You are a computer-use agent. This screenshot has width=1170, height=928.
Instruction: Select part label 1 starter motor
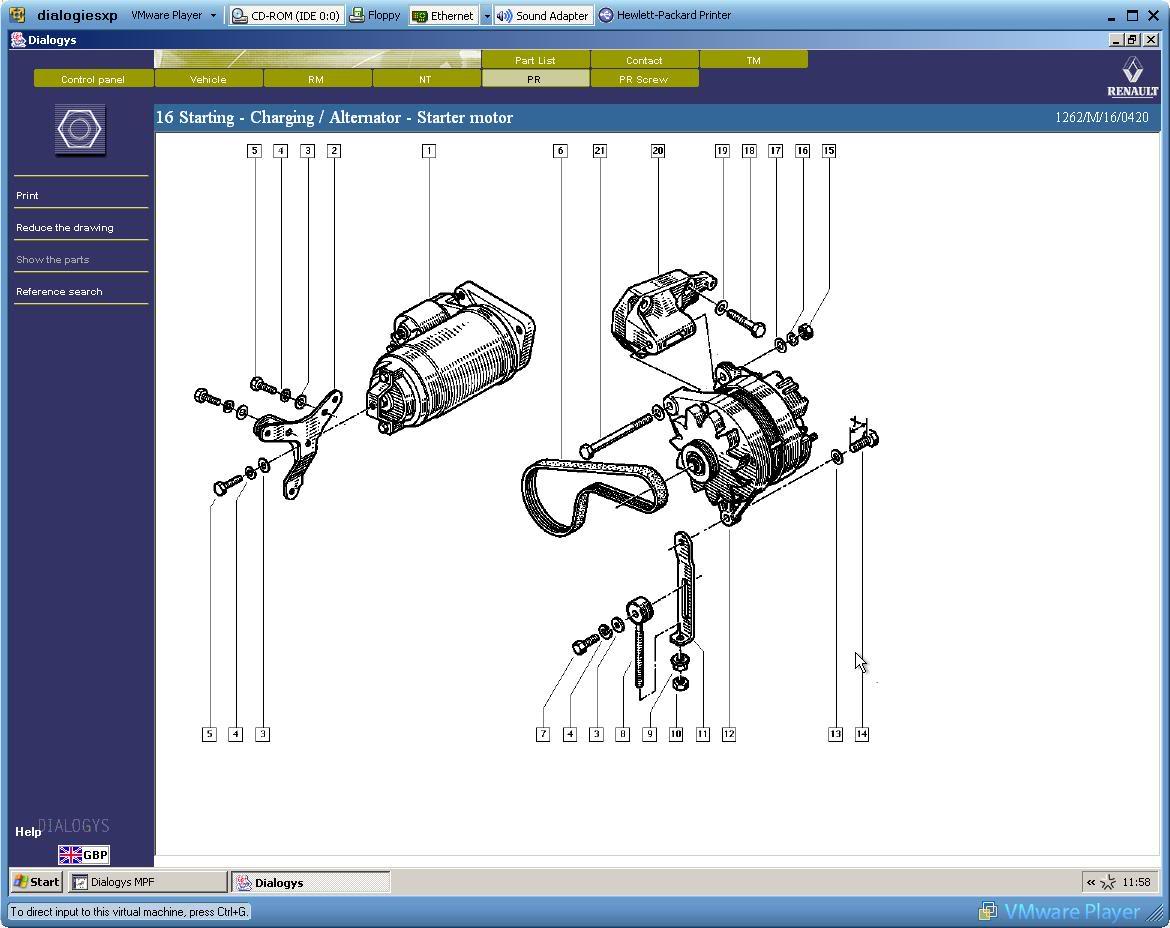click(x=429, y=151)
